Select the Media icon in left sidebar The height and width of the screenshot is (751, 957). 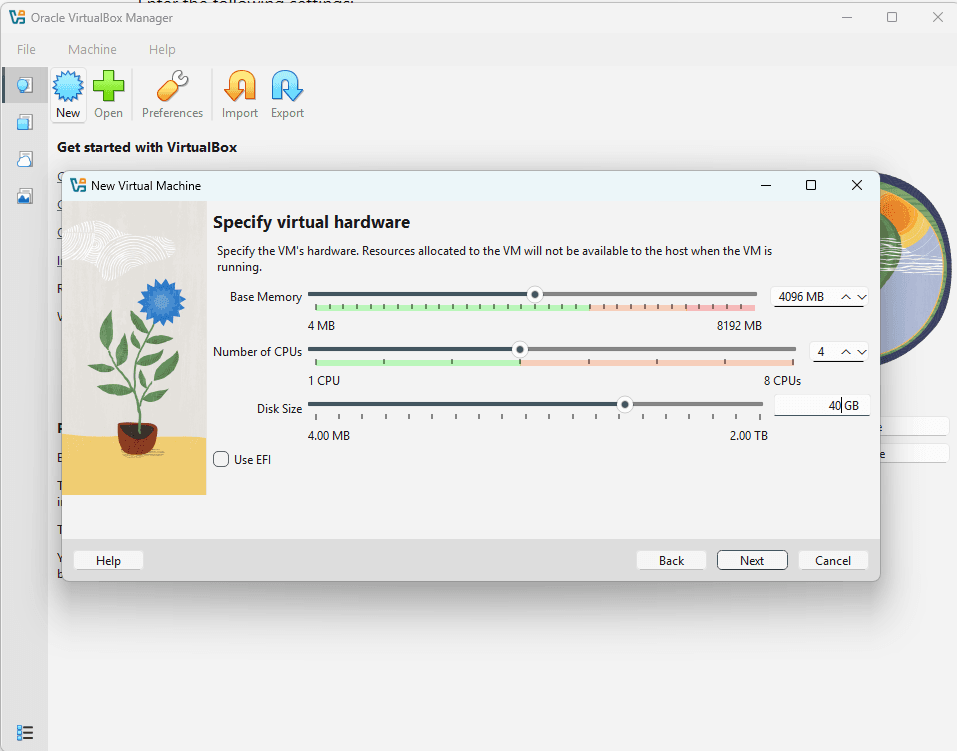point(25,196)
